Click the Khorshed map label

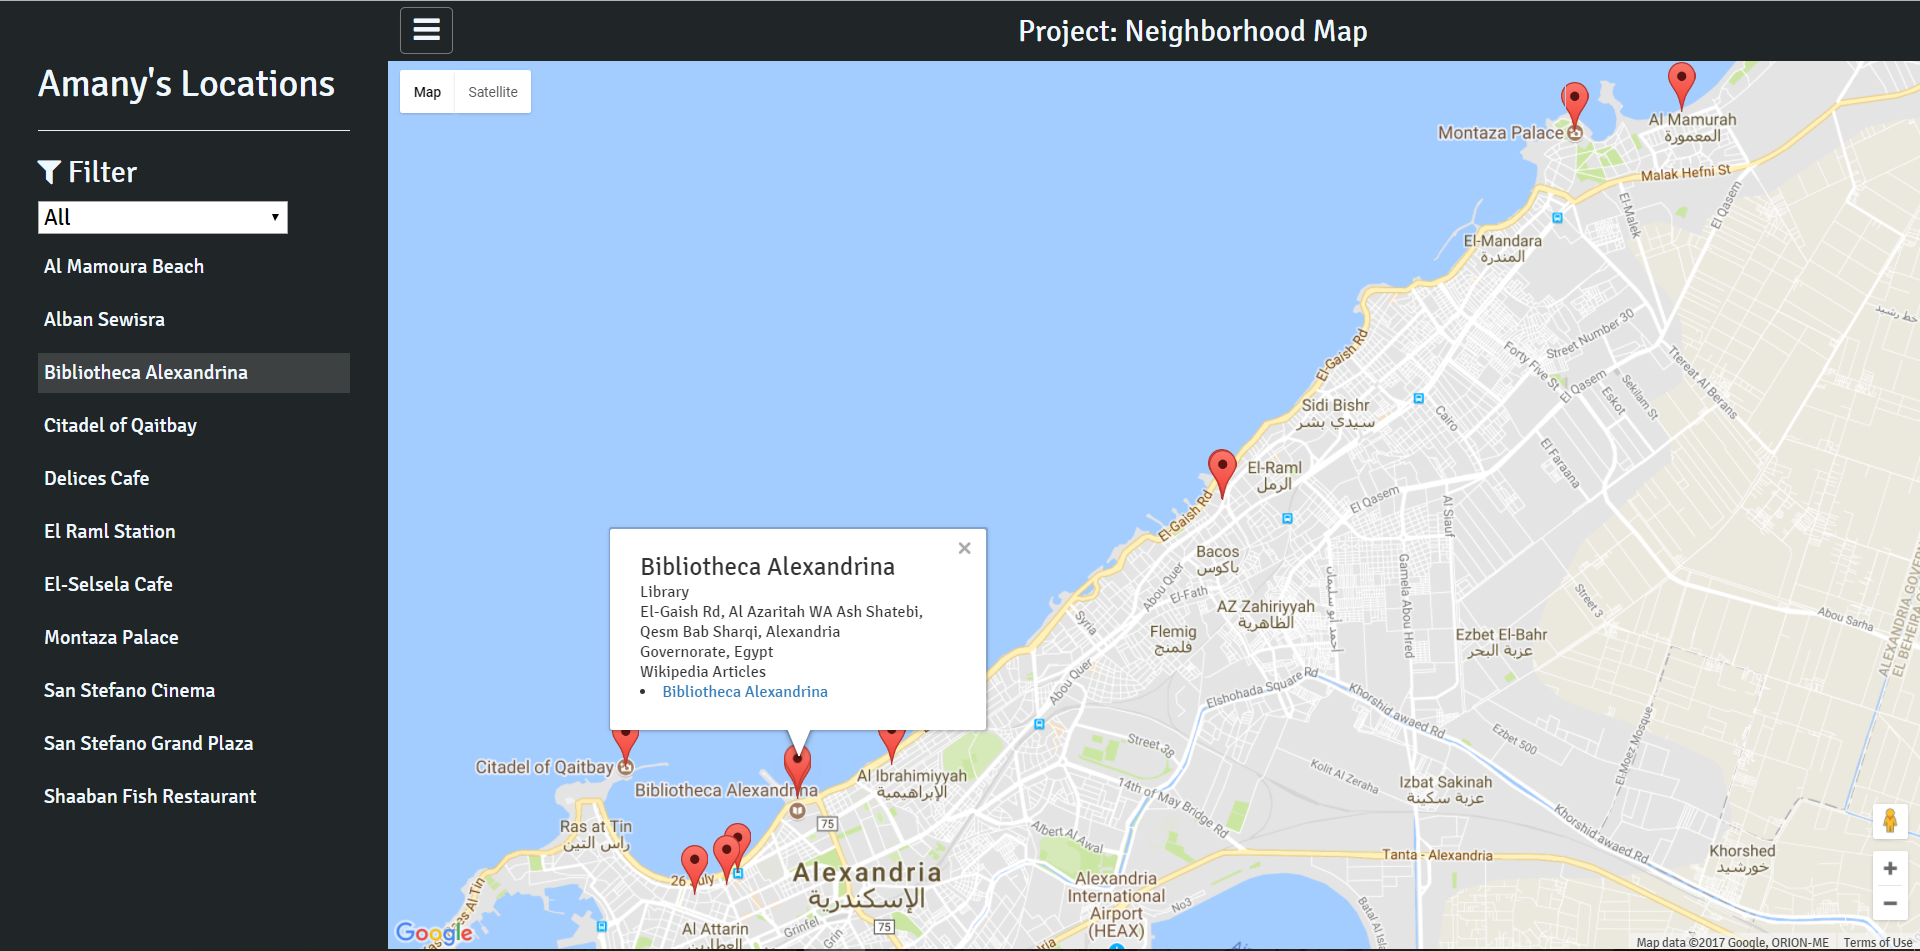(1742, 859)
